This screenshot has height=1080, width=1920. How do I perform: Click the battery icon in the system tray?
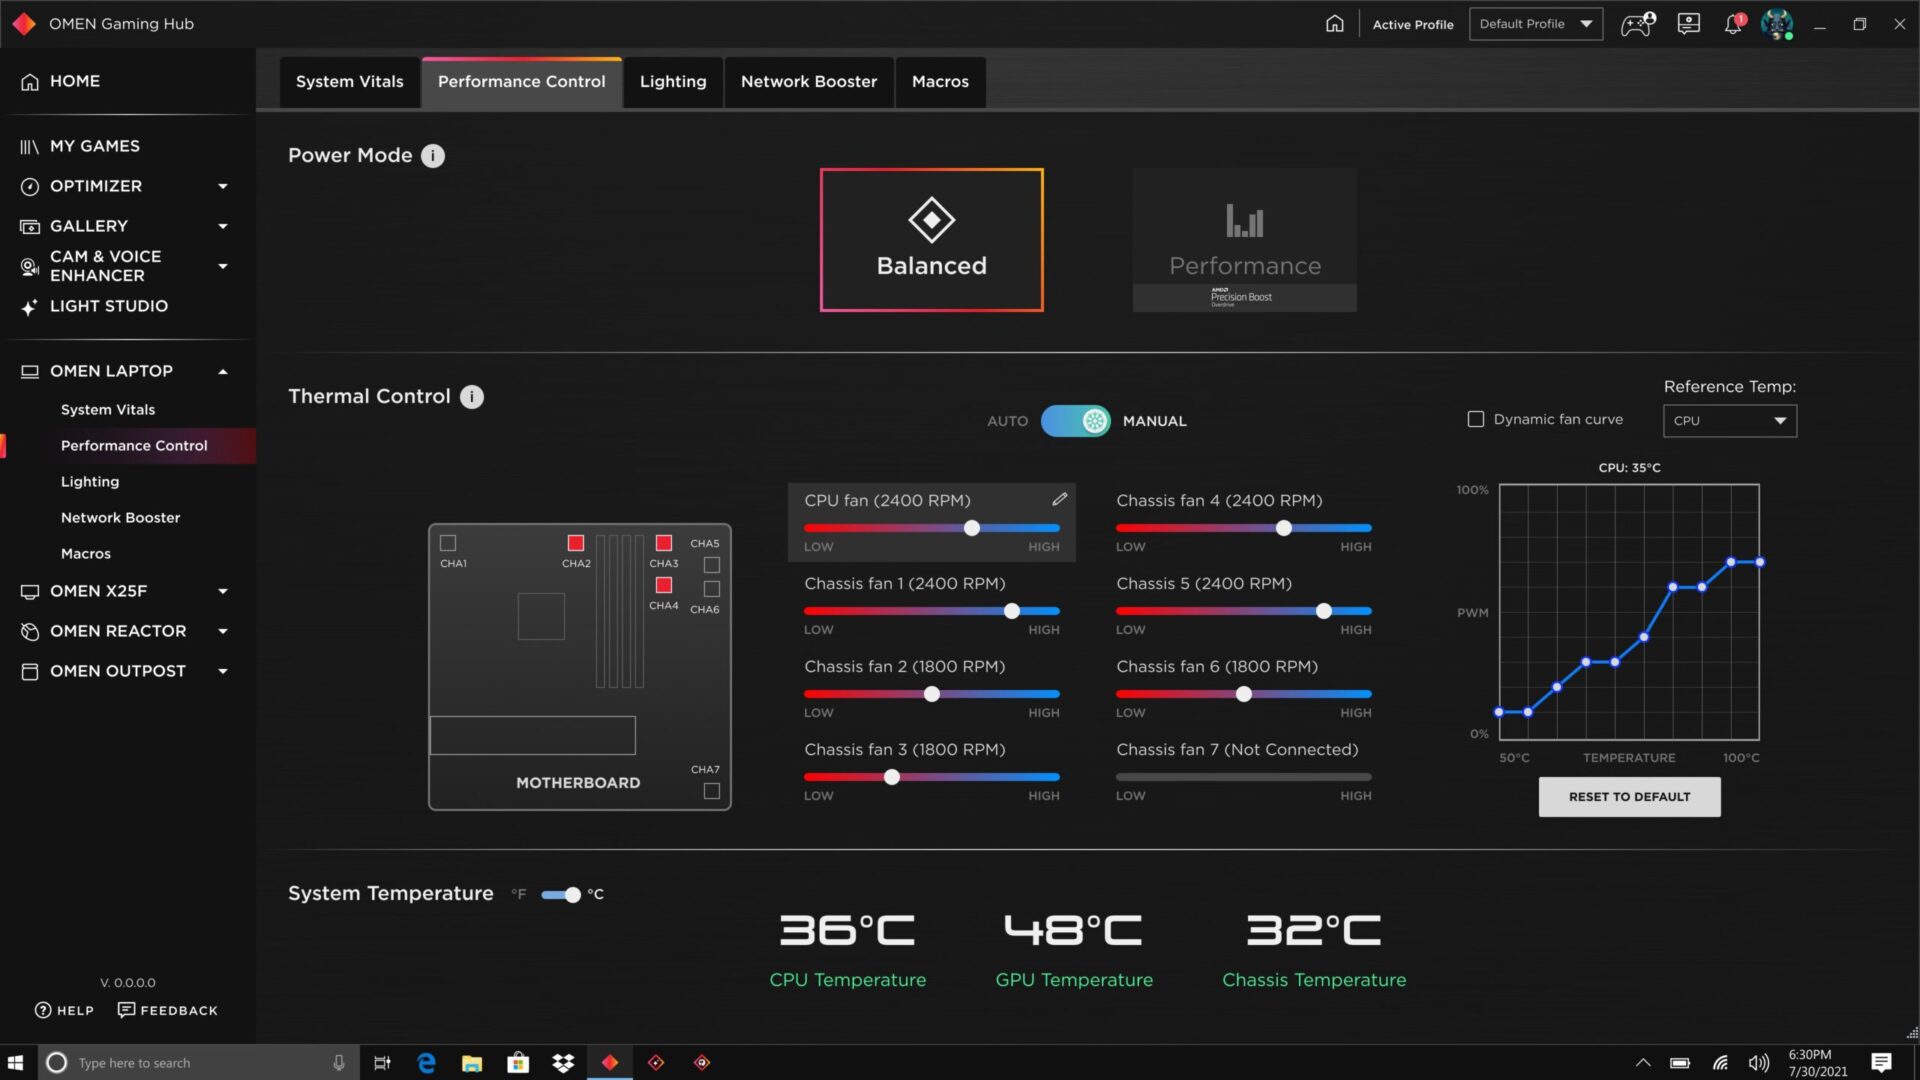1680,1062
